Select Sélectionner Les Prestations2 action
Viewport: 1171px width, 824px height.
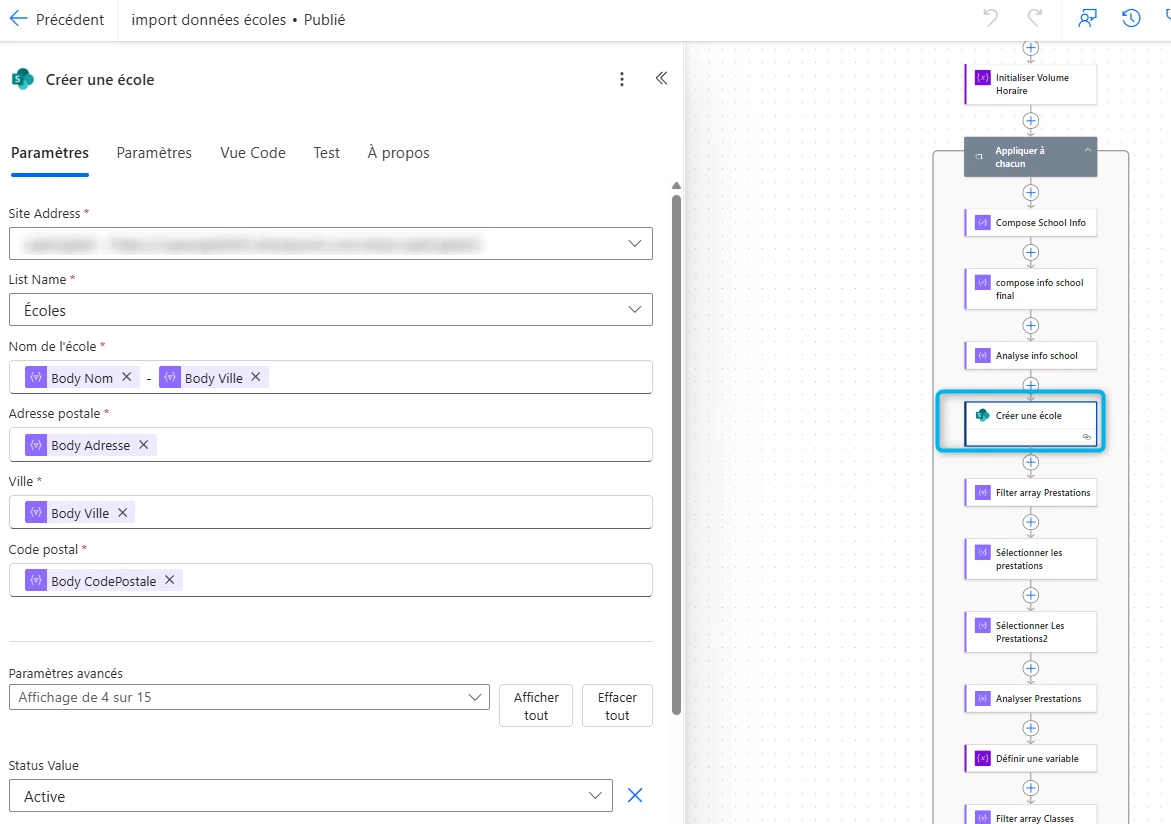pyautogui.click(x=1031, y=632)
